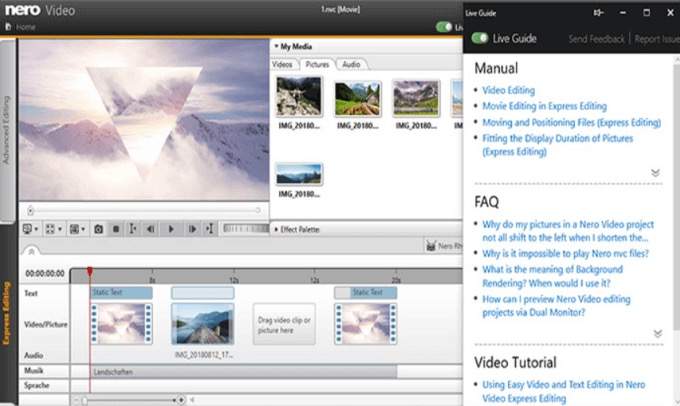Jump to the start of the clip
This screenshot has height=406, width=680.
coord(133,229)
